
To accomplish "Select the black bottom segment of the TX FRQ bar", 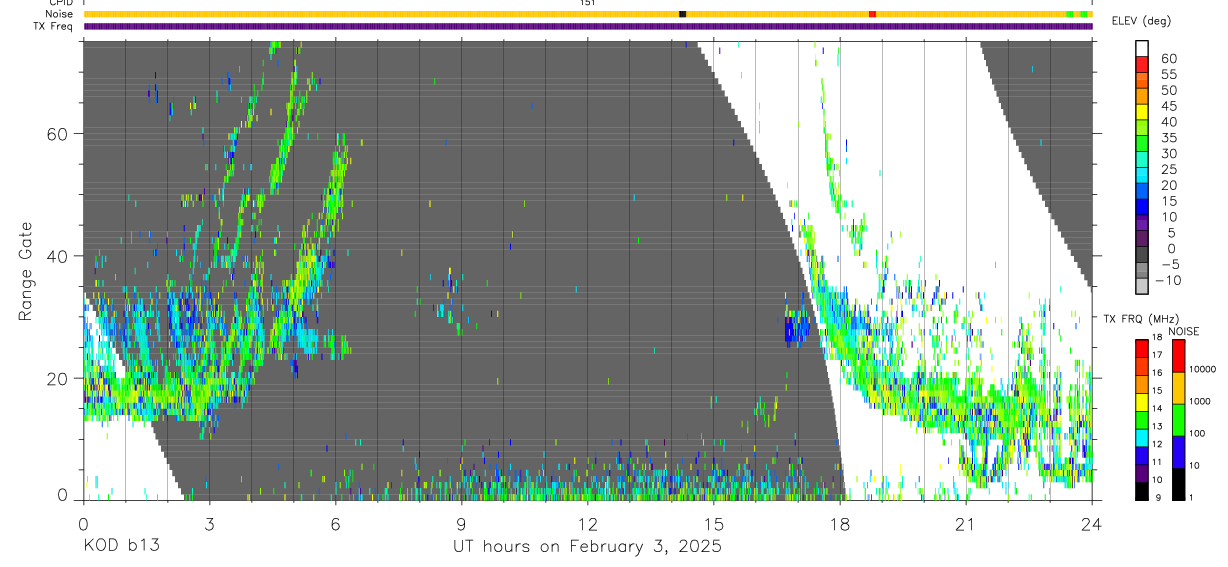I will pyautogui.click(x=1142, y=491).
